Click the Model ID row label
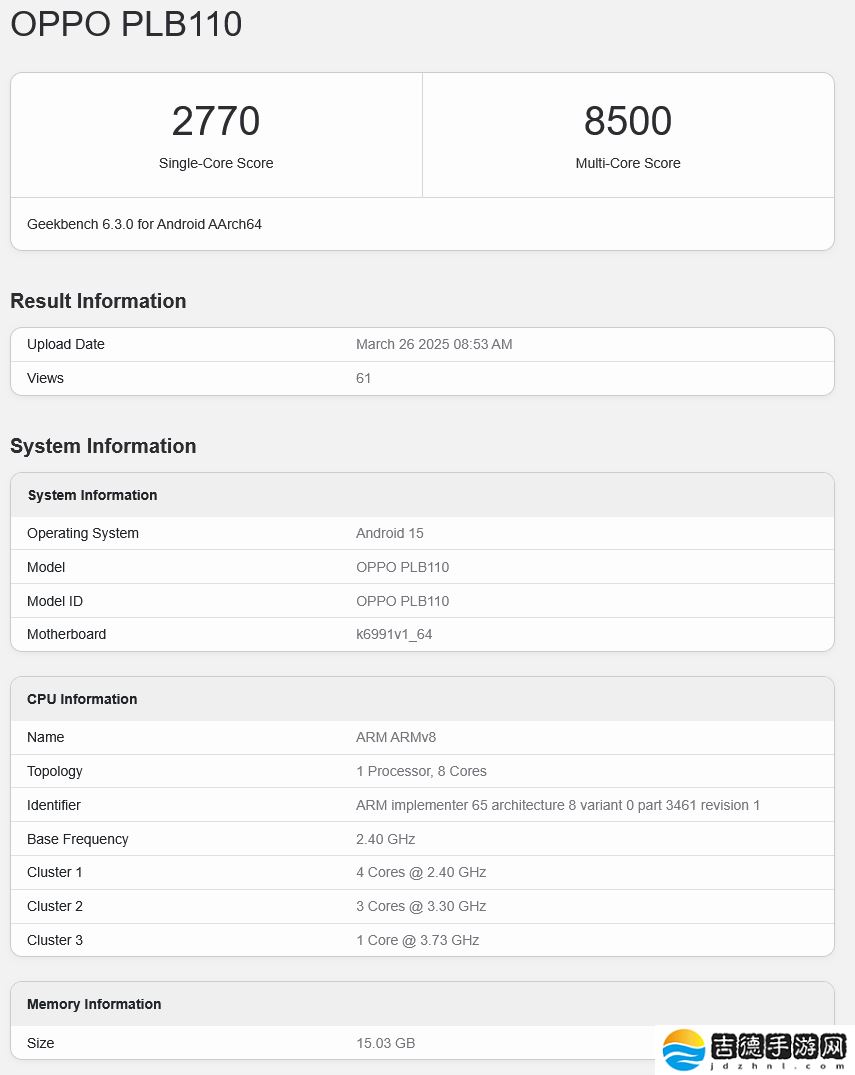Screen dimensions: 855x1075 pyautogui.click(x=55, y=601)
